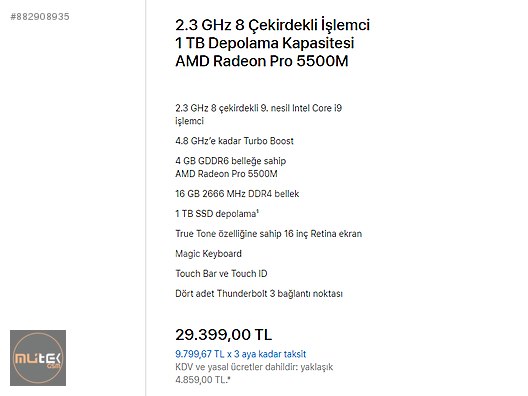Click the 4.859,00 TL tax amount
Screen dimensions: 528x396
203,380
